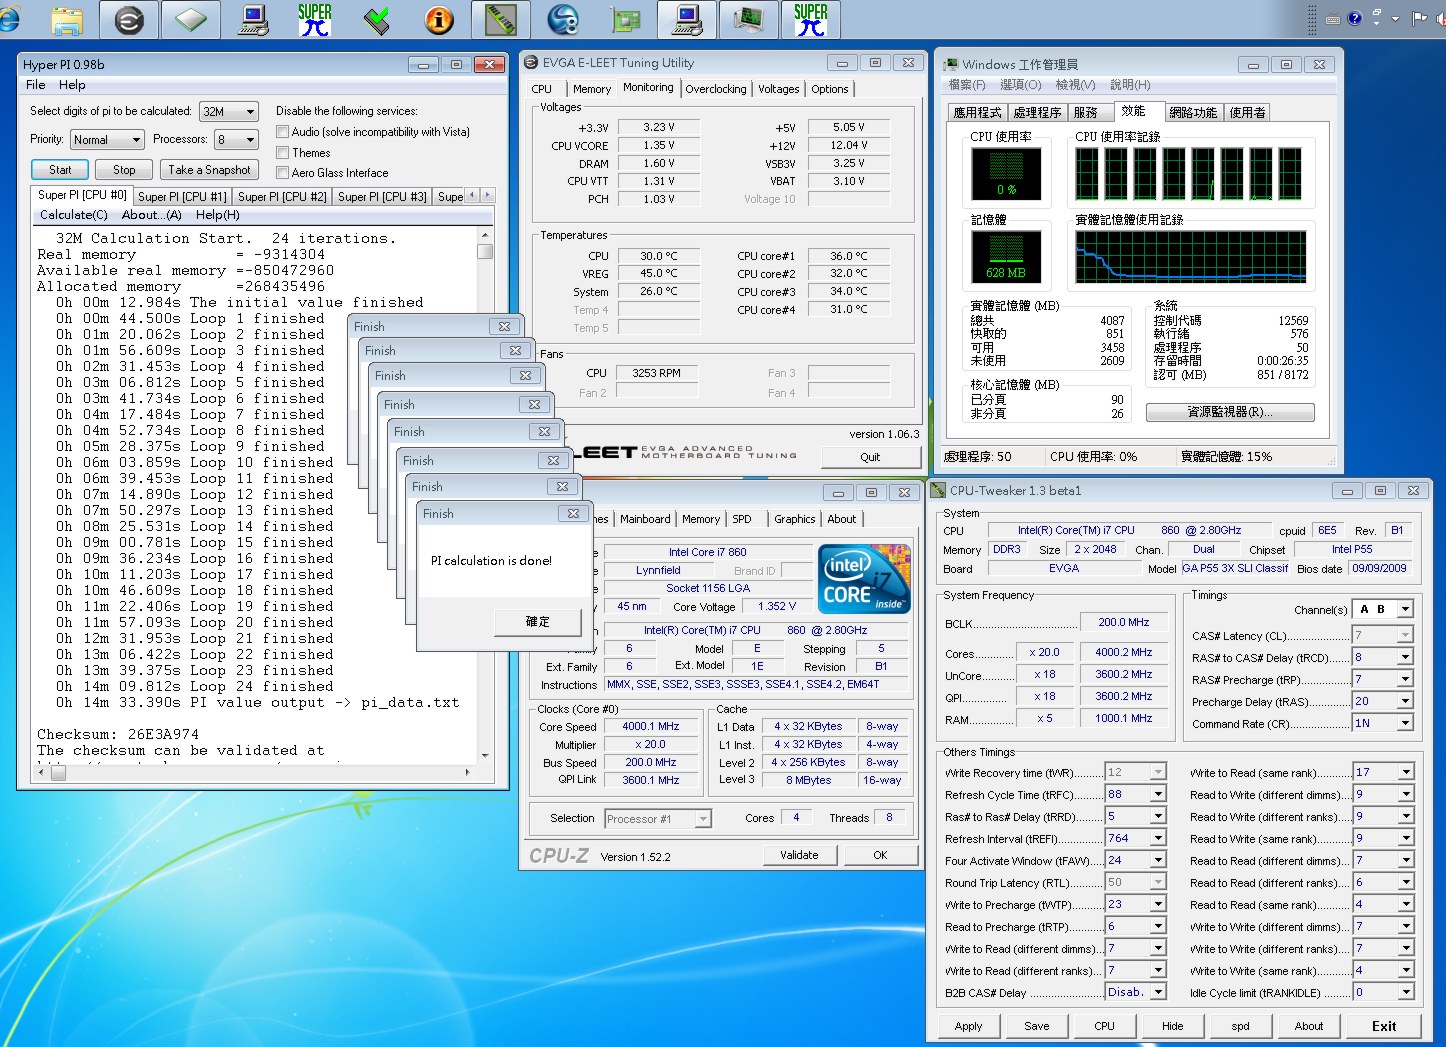Check Aero Glass Interface option
This screenshot has width=1446, height=1047.
[x=282, y=173]
